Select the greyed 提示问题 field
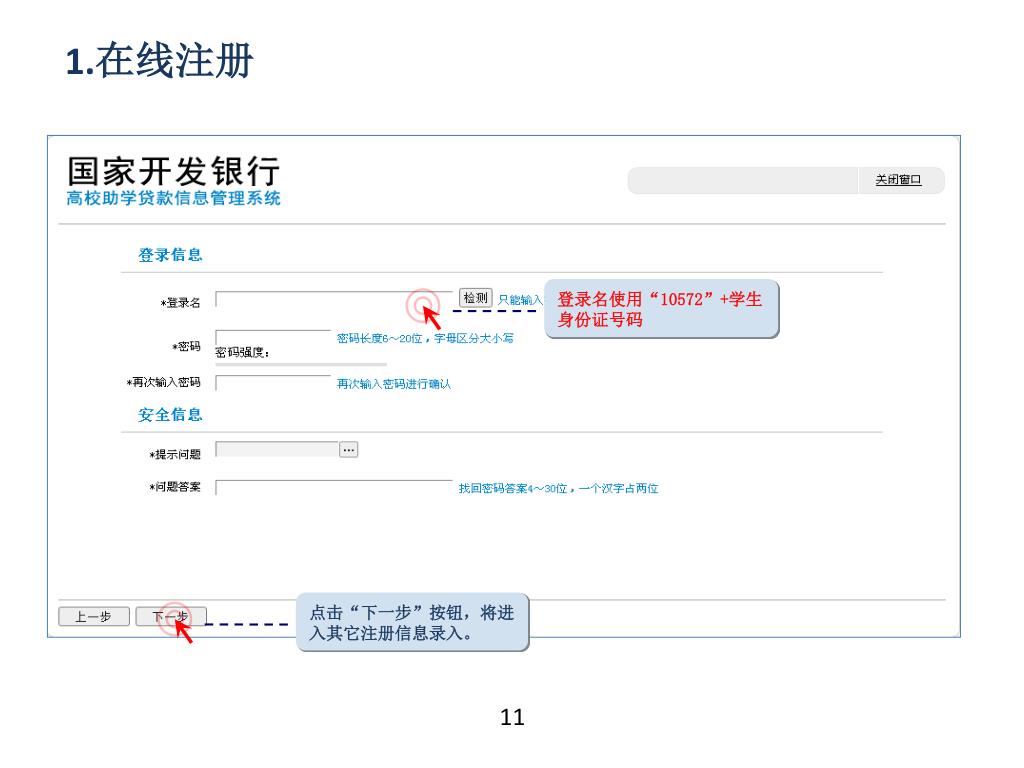Image resolution: width=1024 pixels, height=768 pixels. tap(277, 449)
